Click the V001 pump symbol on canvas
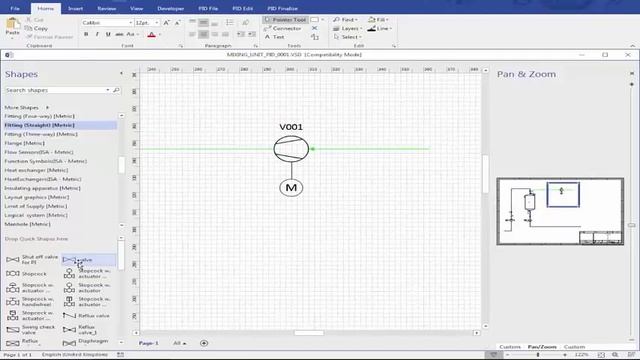640x360 pixels. (x=291, y=149)
